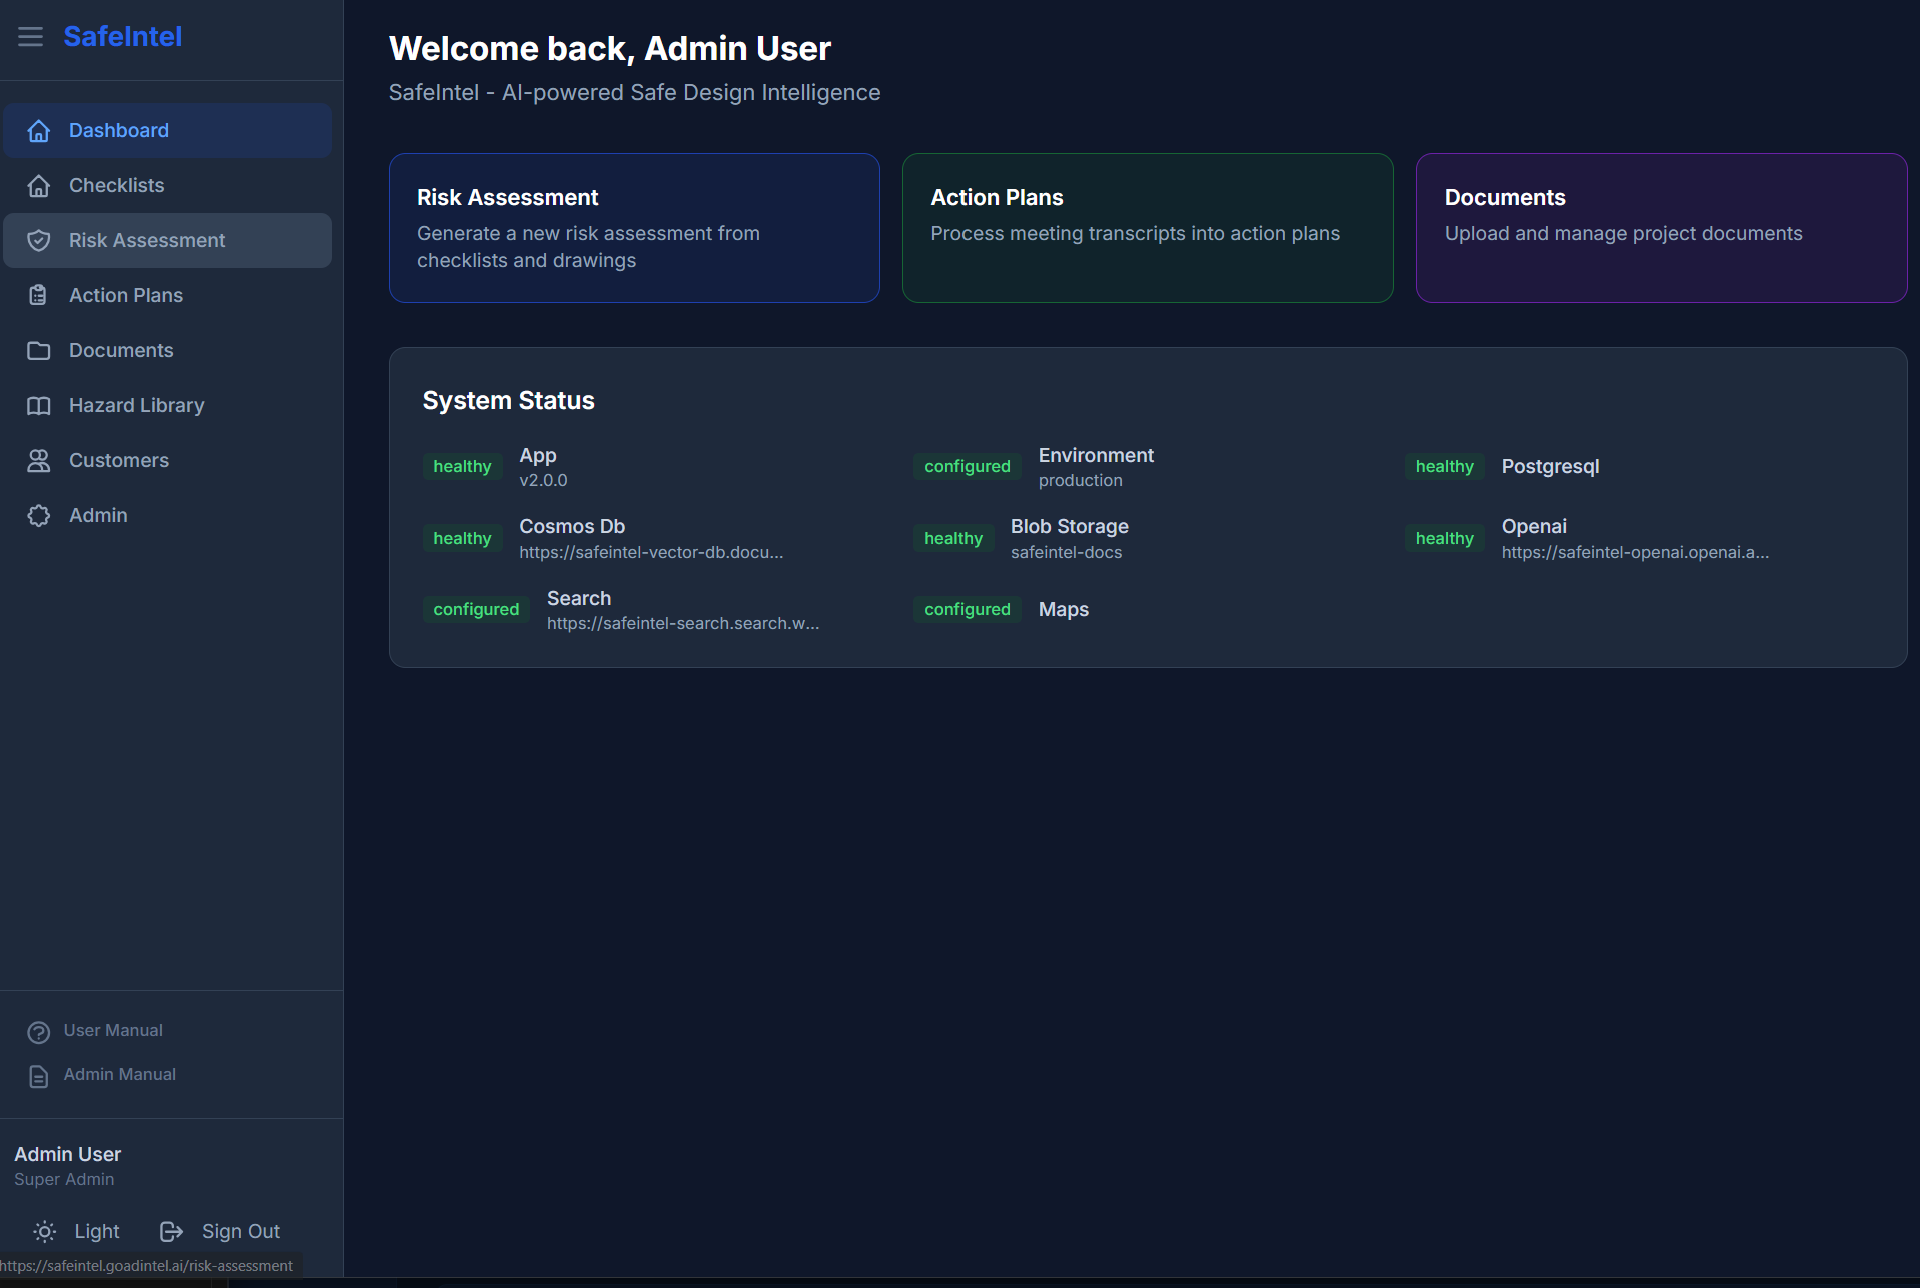The height and width of the screenshot is (1288, 1920).
Task: Click the Customers people icon
Action: coord(39,461)
